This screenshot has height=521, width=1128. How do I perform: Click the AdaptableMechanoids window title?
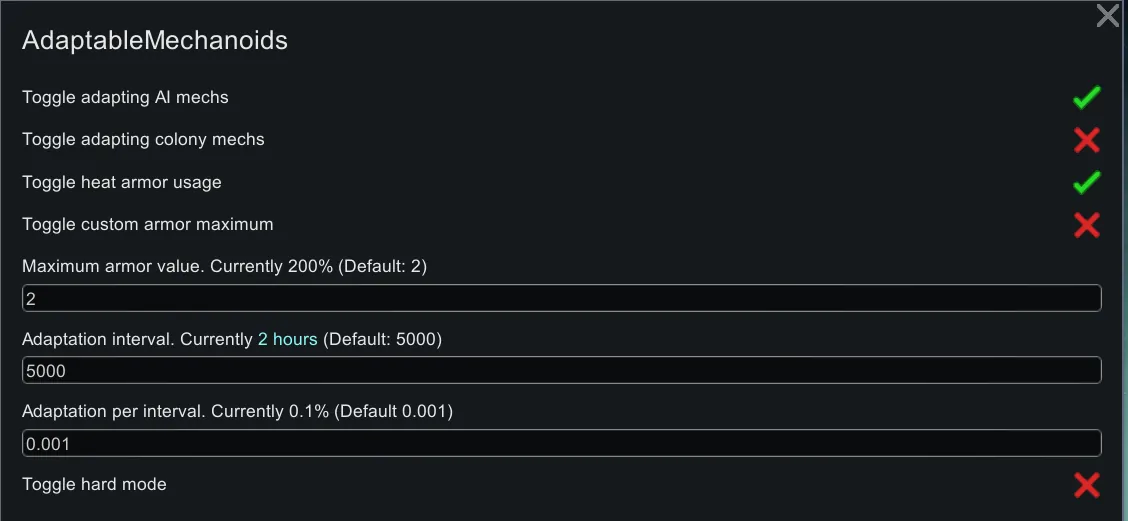click(155, 41)
